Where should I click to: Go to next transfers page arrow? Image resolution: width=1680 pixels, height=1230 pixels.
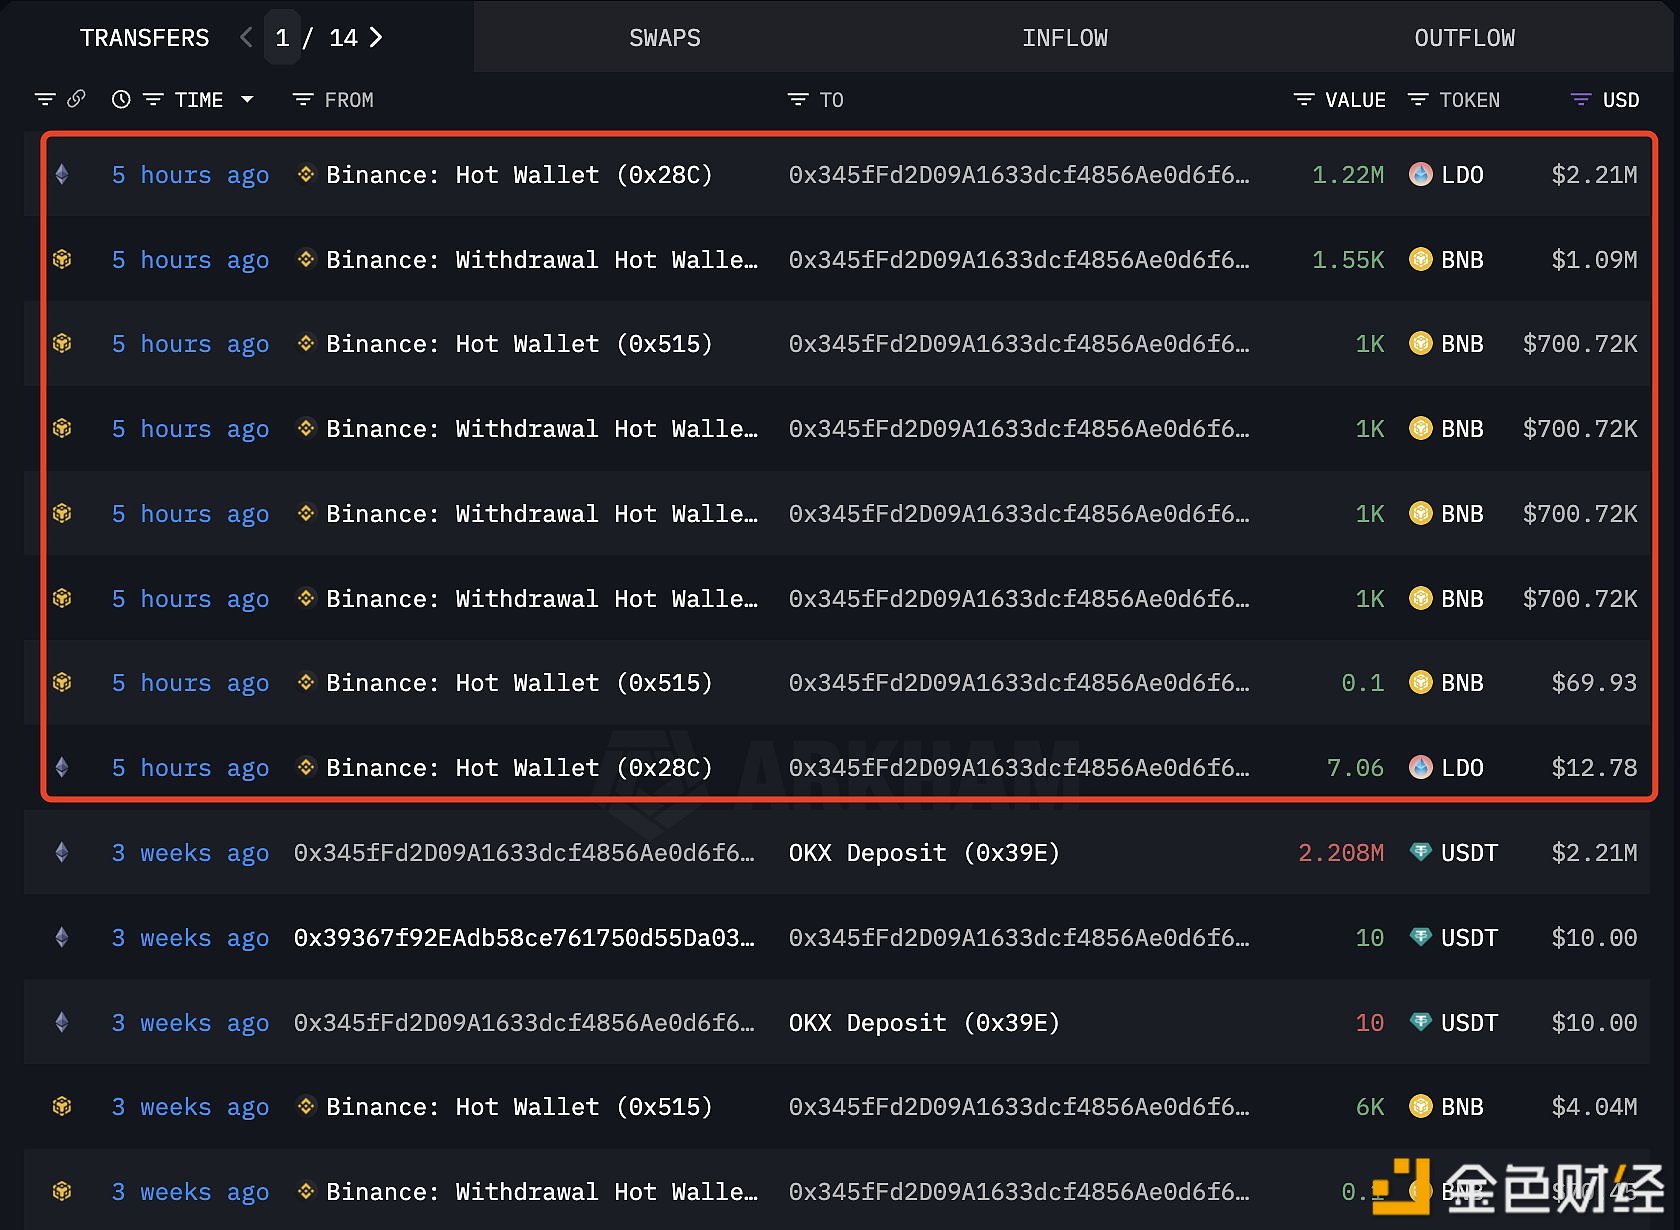[x=376, y=38]
